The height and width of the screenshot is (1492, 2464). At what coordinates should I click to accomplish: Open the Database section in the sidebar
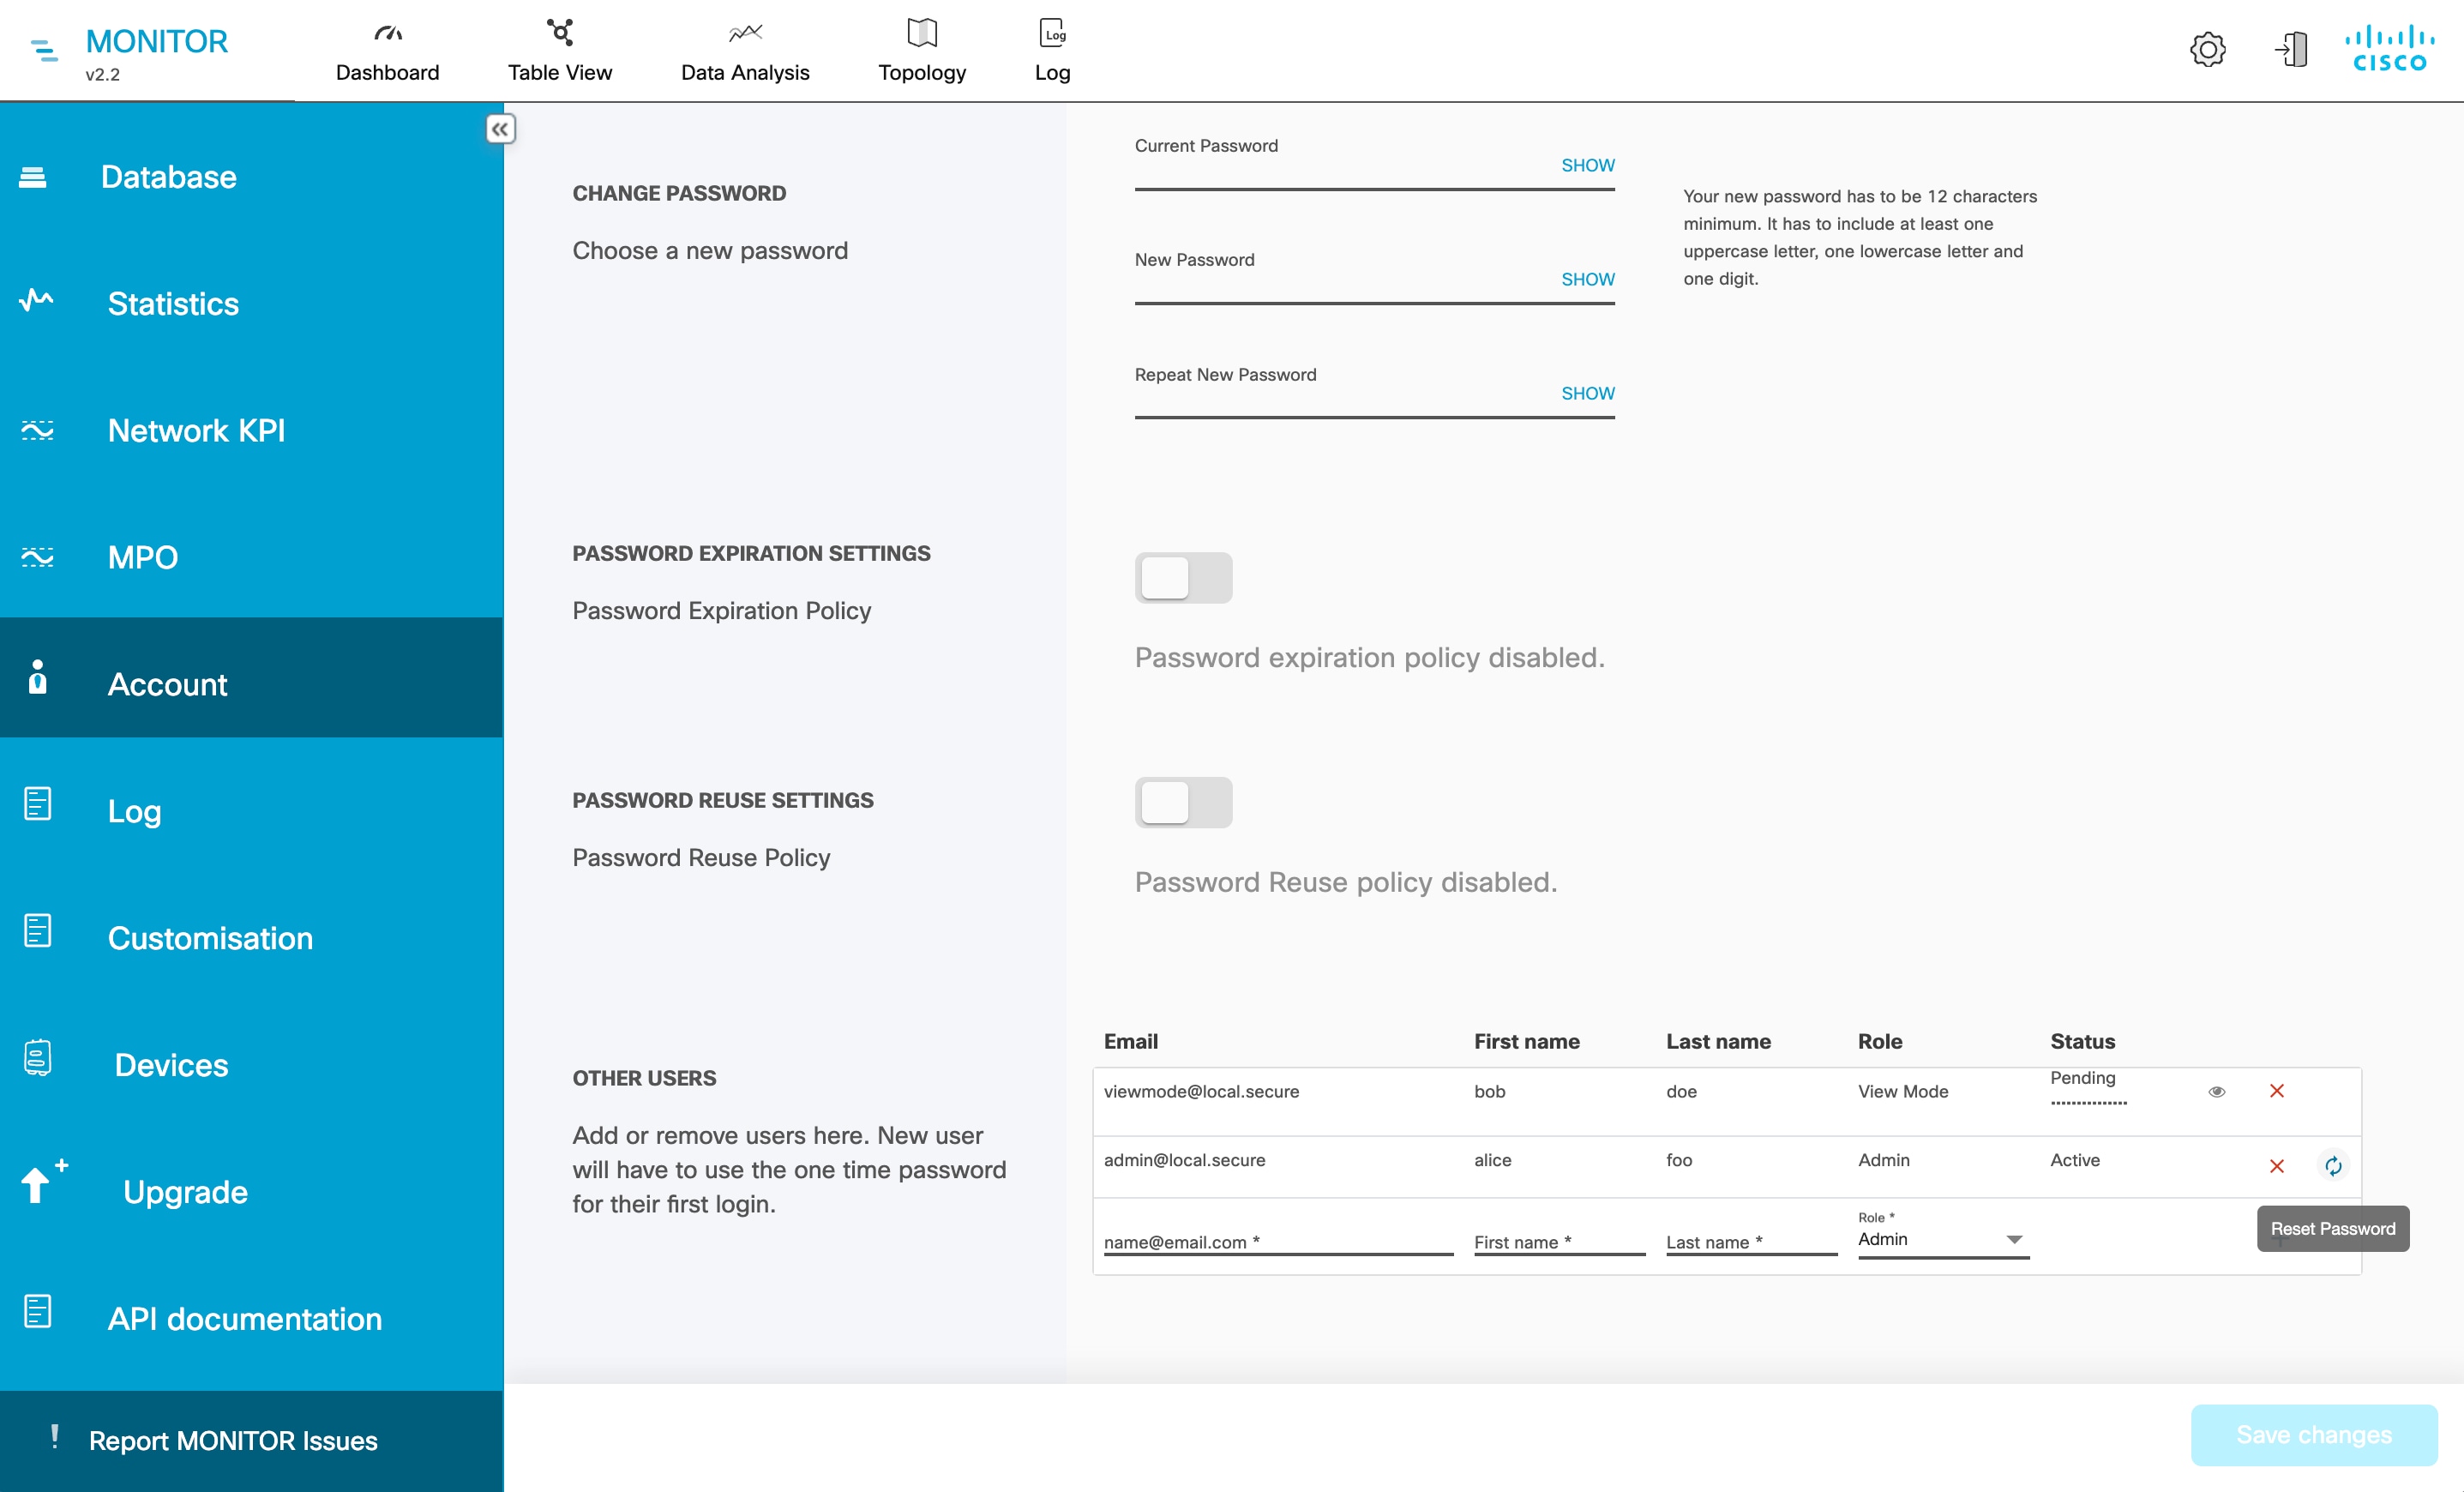coord(168,177)
